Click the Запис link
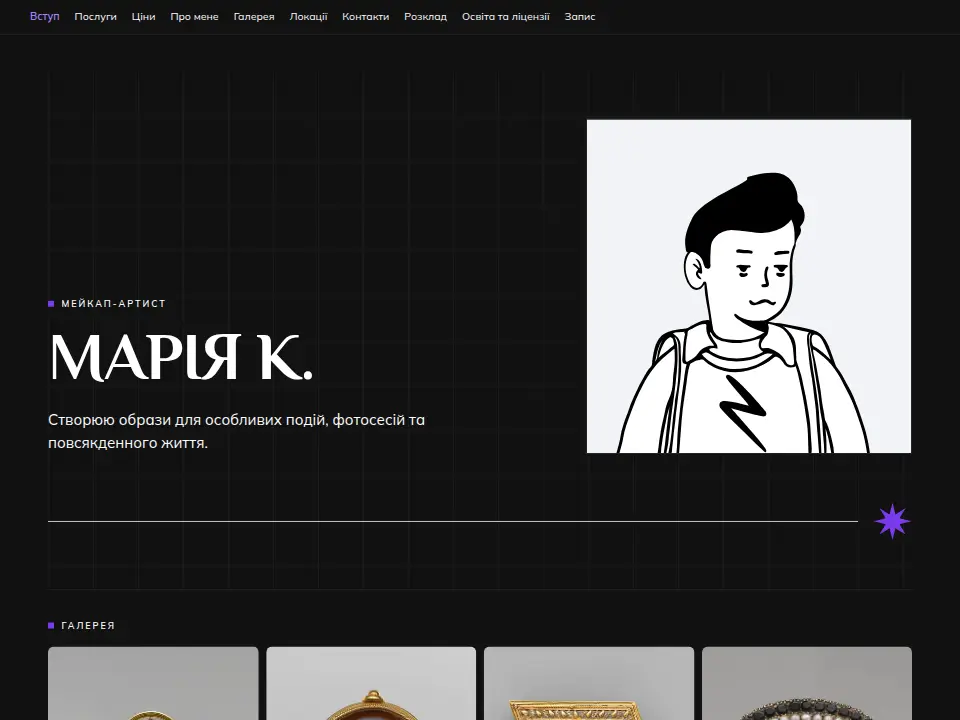Viewport: 960px width, 720px height. (x=580, y=17)
